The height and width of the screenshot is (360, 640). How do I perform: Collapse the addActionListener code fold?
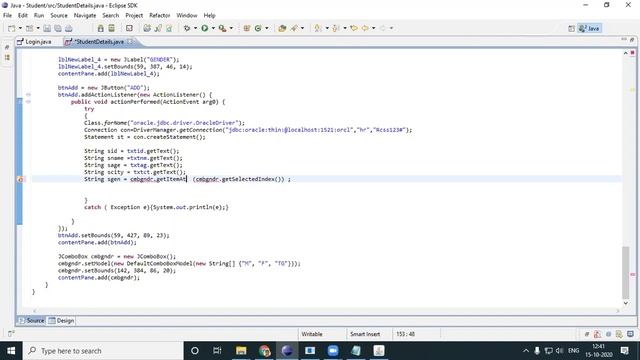[28, 95]
